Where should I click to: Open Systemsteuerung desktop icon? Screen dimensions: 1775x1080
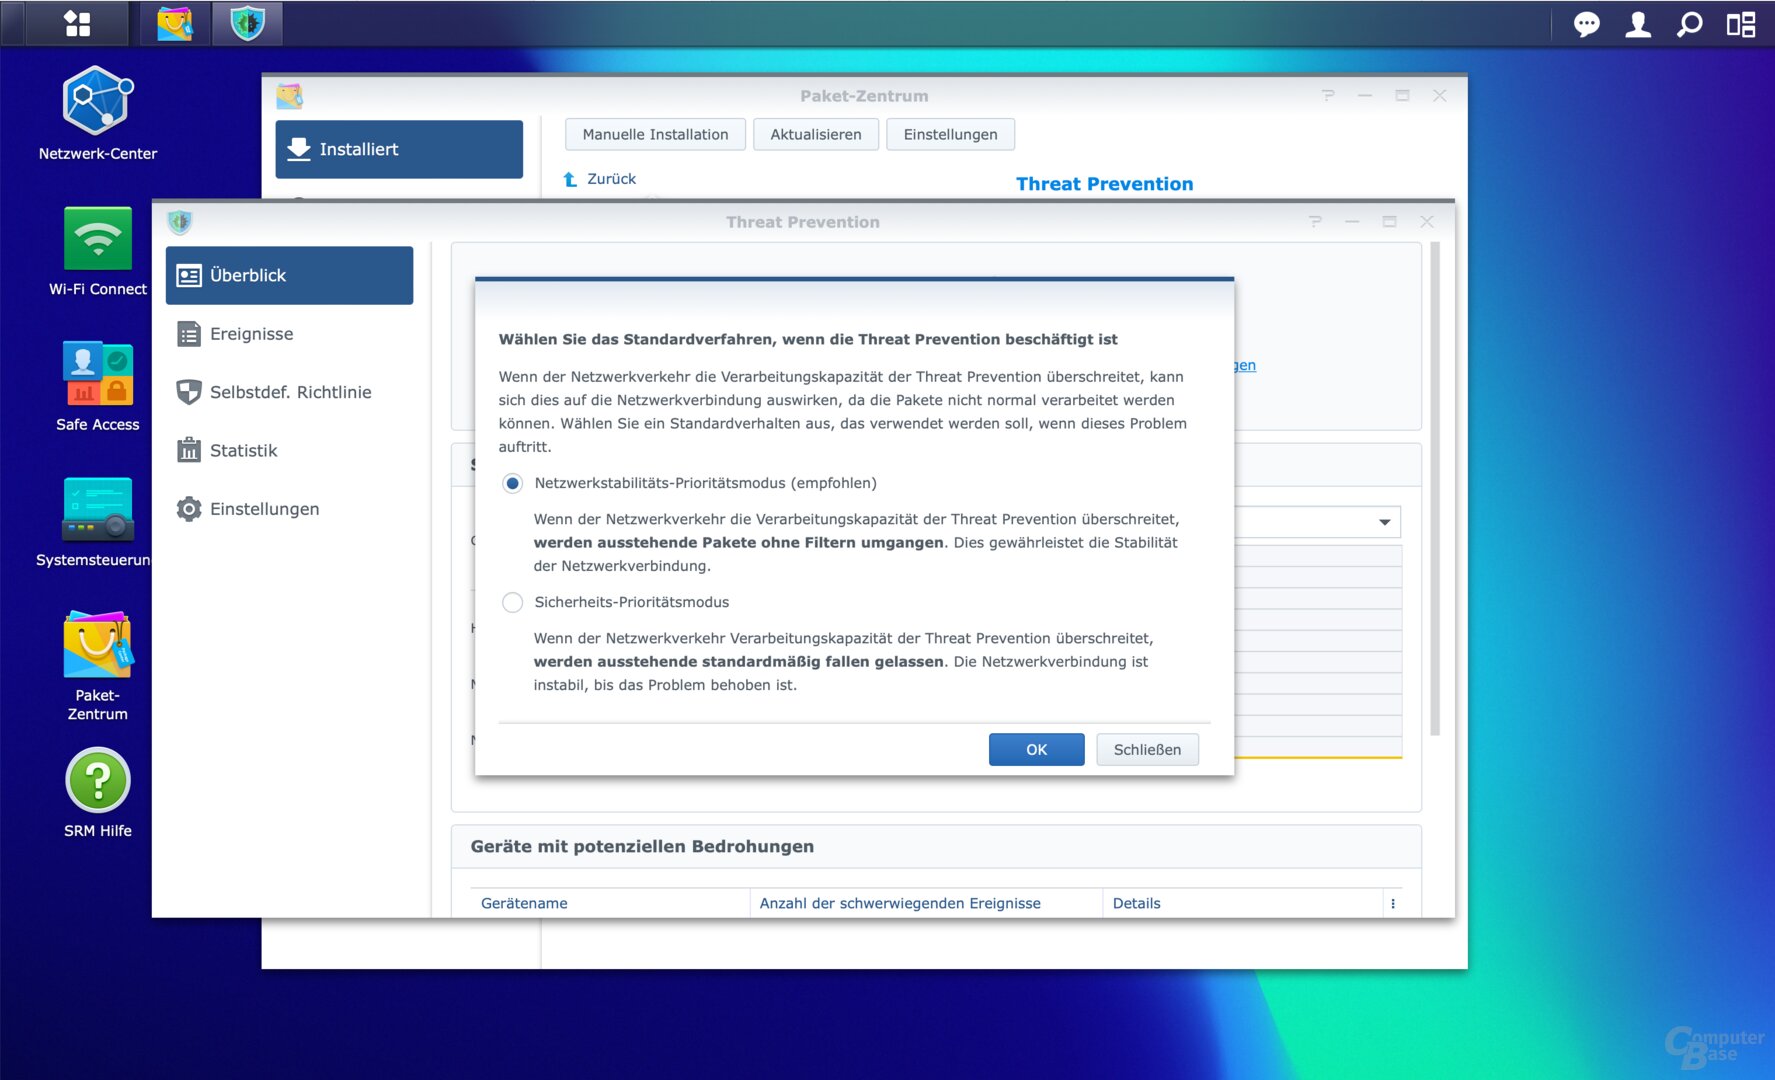click(x=98, y=522)
